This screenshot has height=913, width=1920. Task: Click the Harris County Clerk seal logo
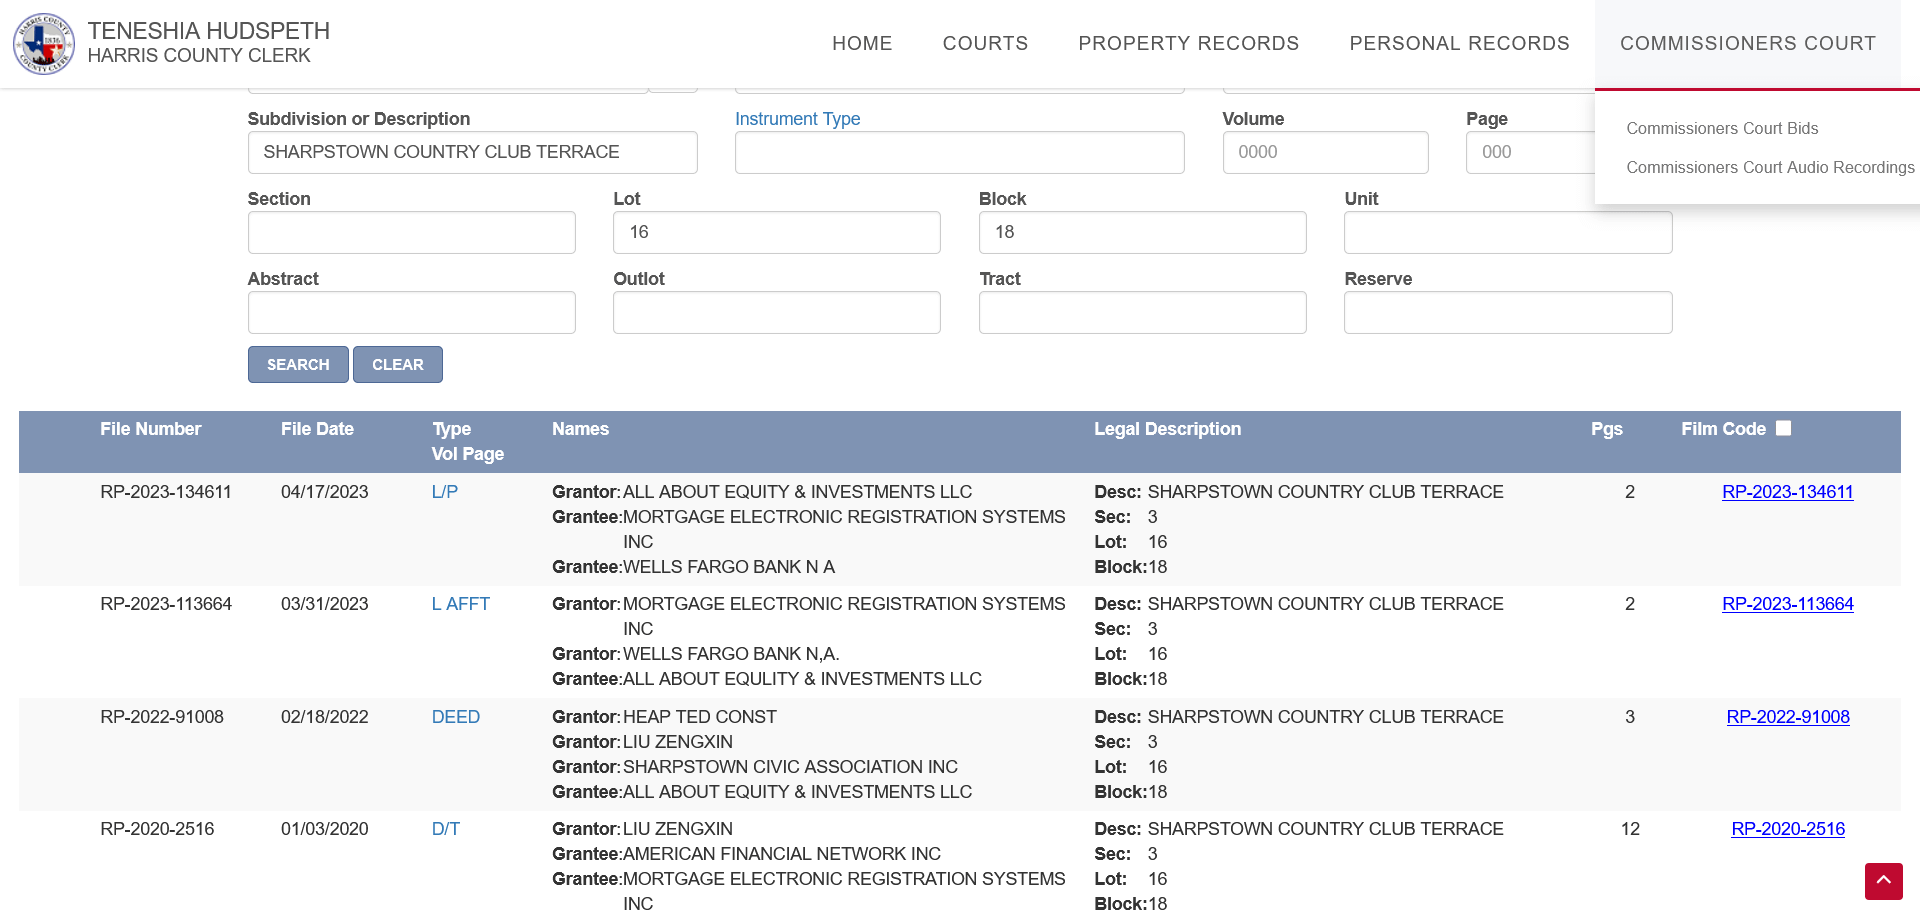pyautogui.click(x=44, y=44)
